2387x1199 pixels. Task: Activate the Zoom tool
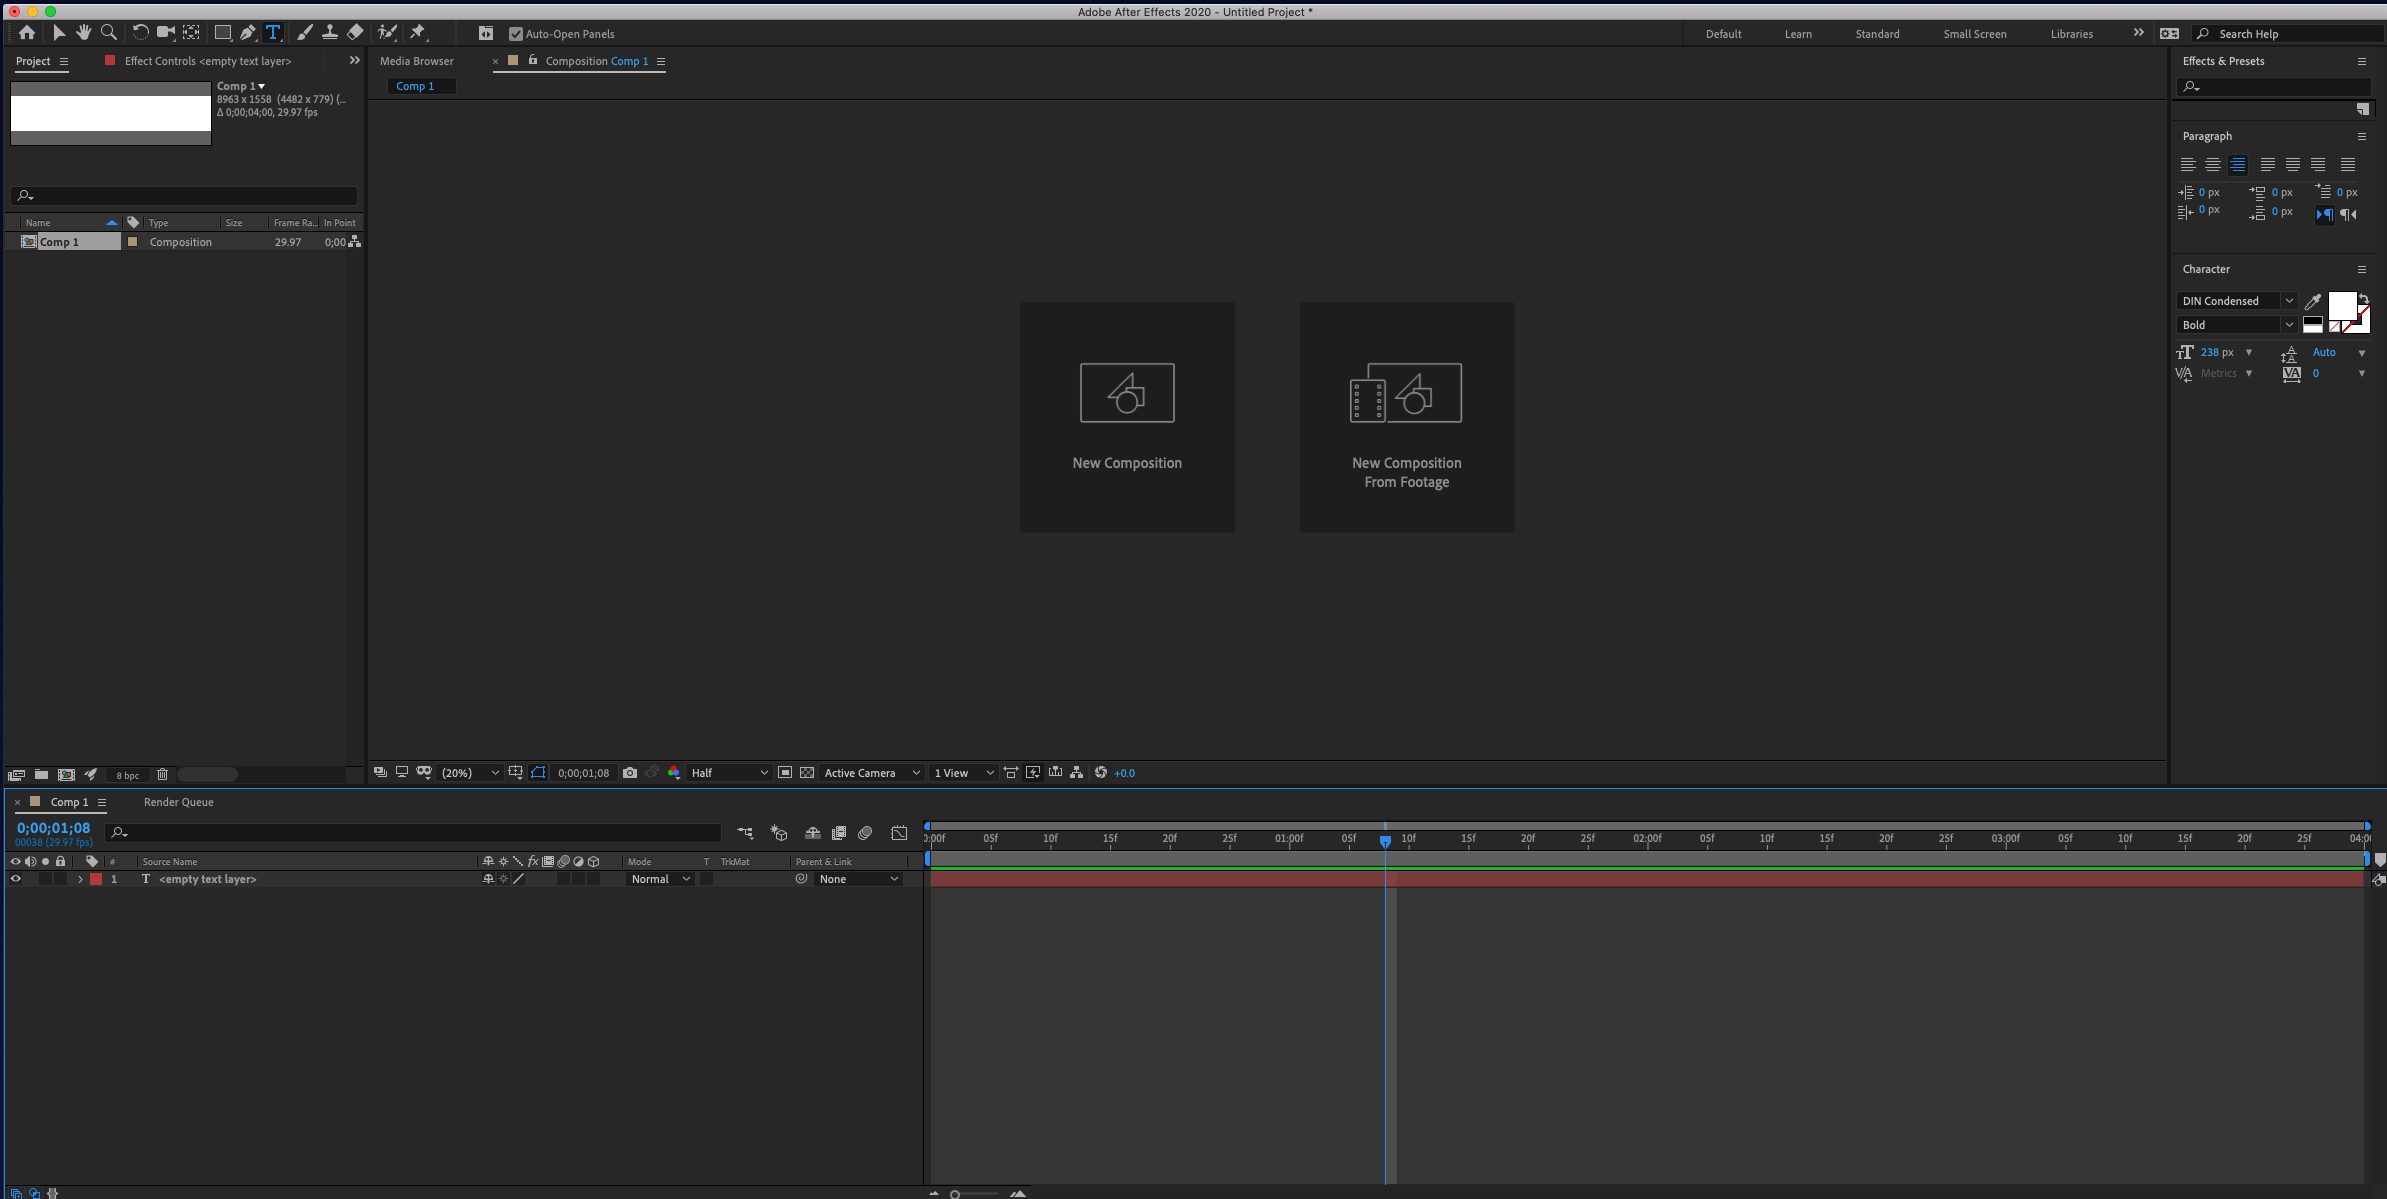pyautogui.click(x=109, y=32)
